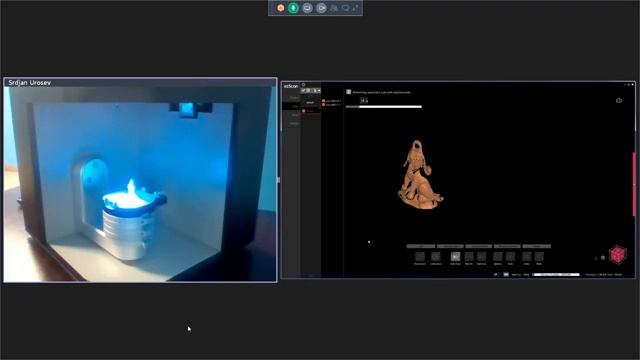This screenshot has height=360, width=640.
Task: Select the first gray tab above bottom toolbar
Action: pos(420,246)
